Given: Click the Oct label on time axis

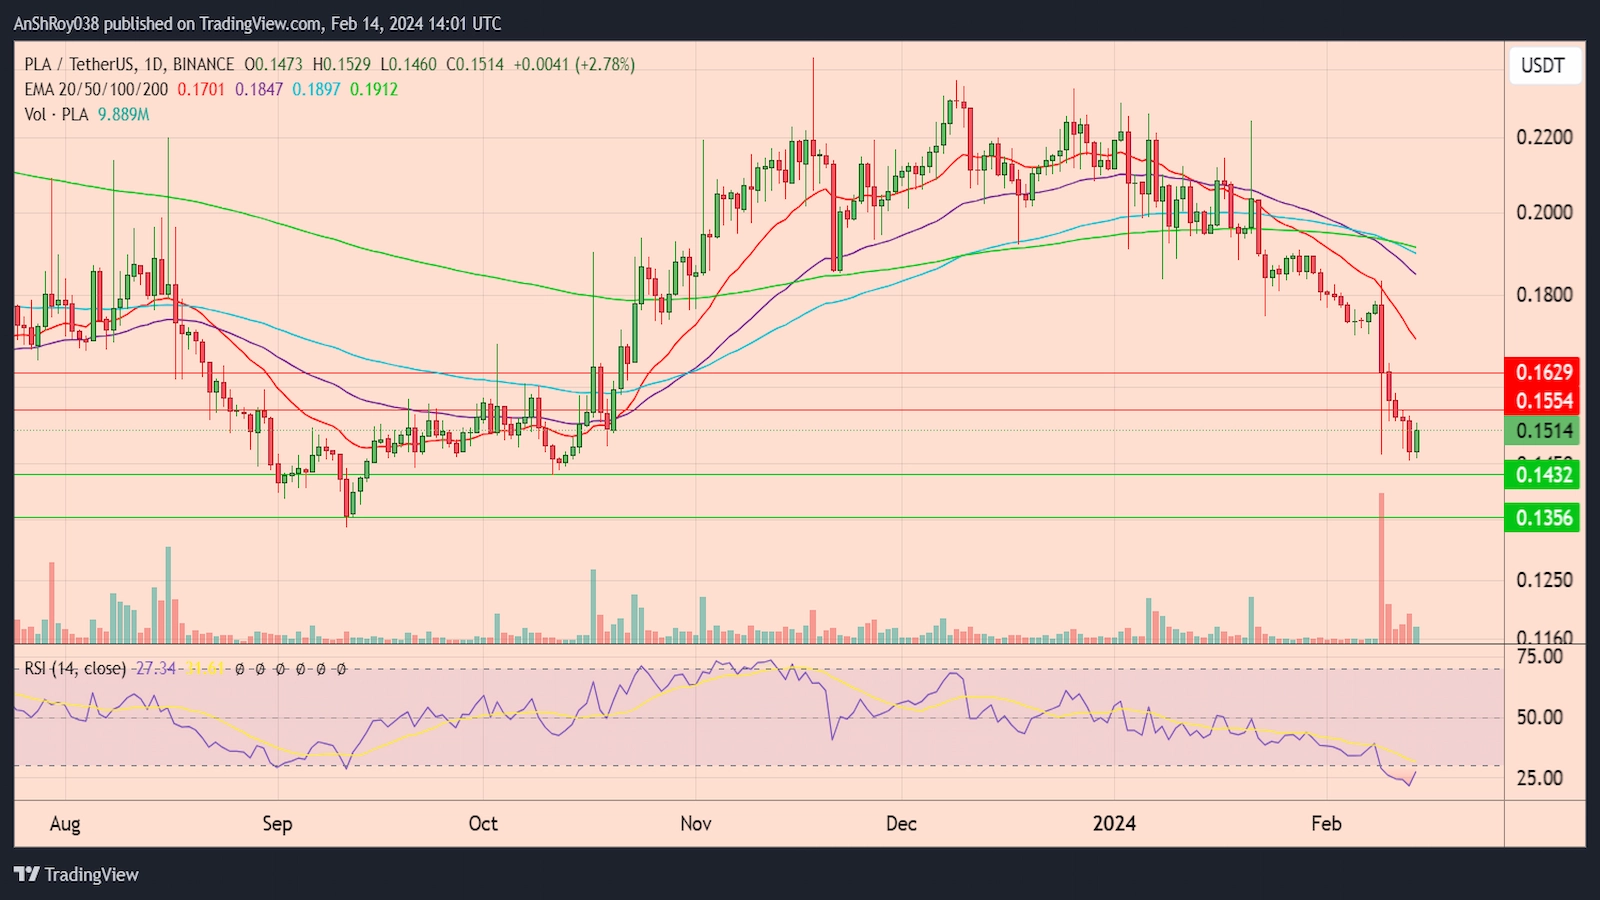Looking at the screenshot, I should (x=483, y=824).
